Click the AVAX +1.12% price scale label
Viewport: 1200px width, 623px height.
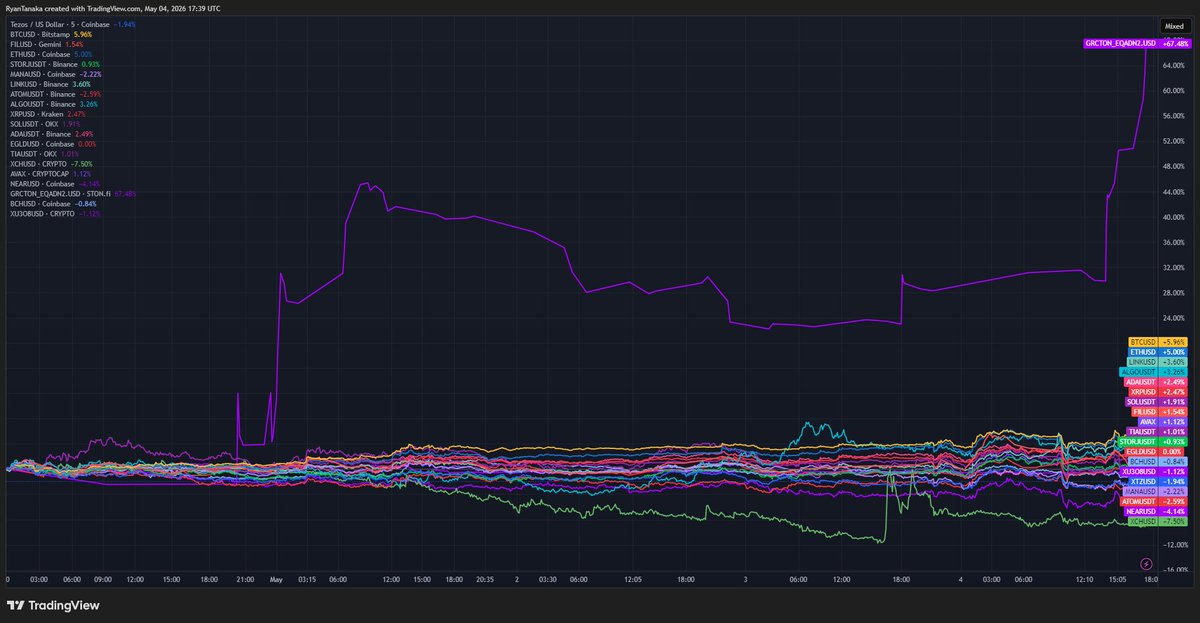click(1164, 422)
